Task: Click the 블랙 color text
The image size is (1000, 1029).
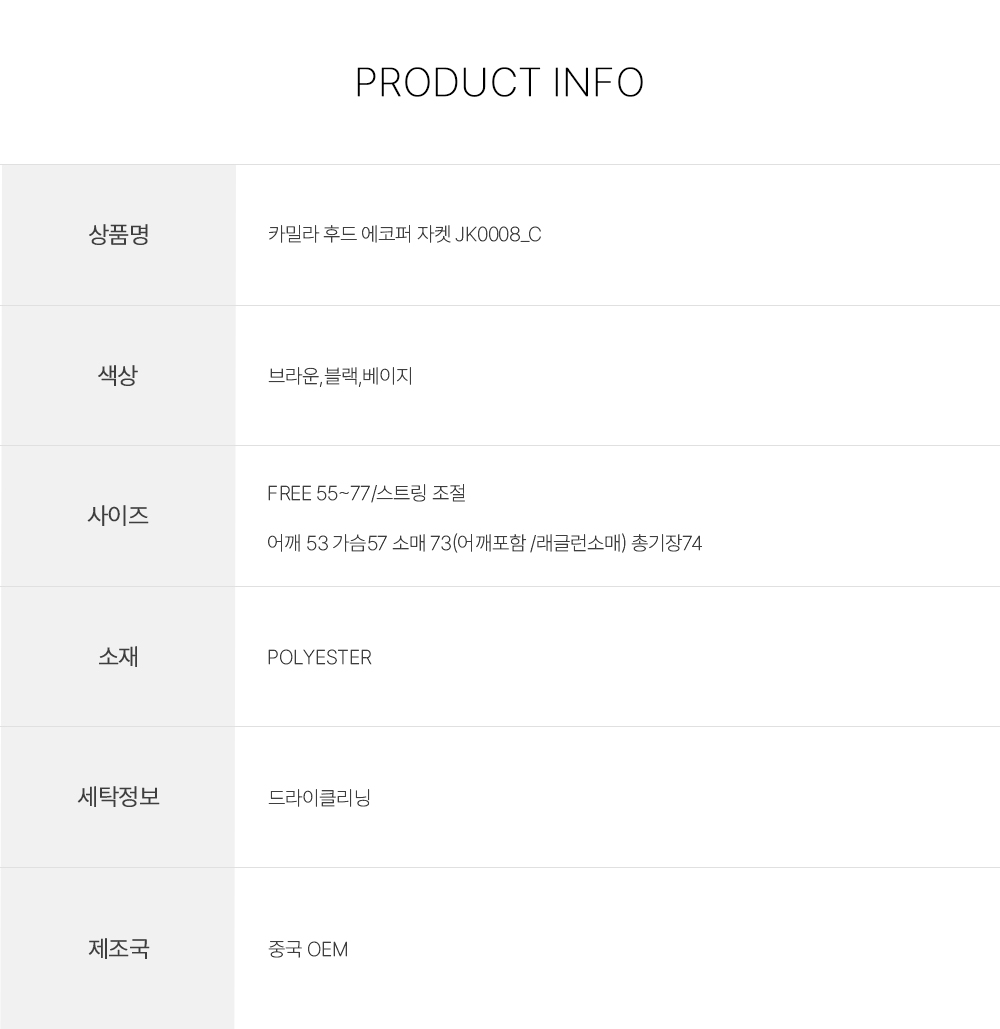Action: pyautogui.click(x=340, y=377)
